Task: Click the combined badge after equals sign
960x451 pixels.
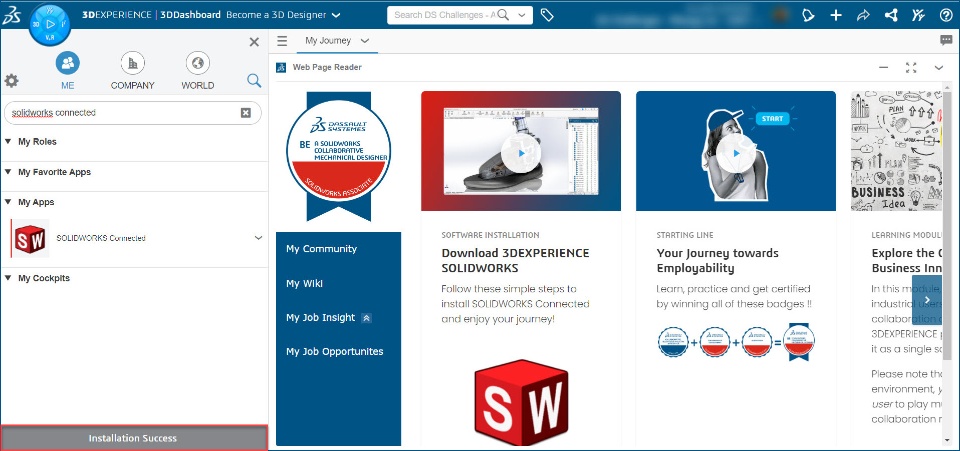Action: (799, 341)
